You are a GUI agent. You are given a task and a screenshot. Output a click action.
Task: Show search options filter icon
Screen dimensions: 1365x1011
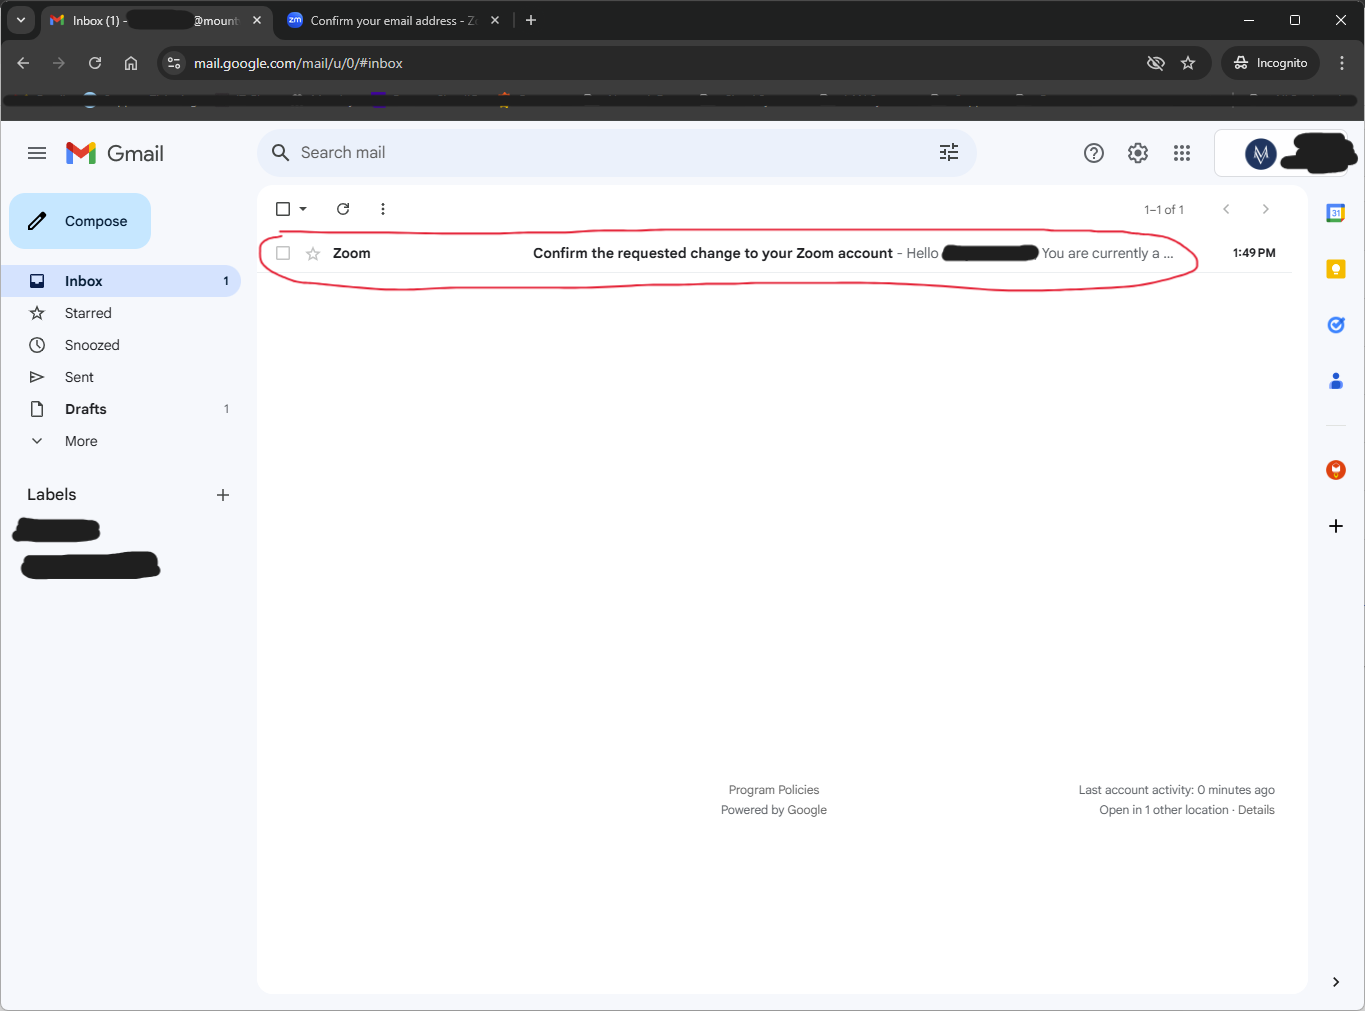point(949,152)
